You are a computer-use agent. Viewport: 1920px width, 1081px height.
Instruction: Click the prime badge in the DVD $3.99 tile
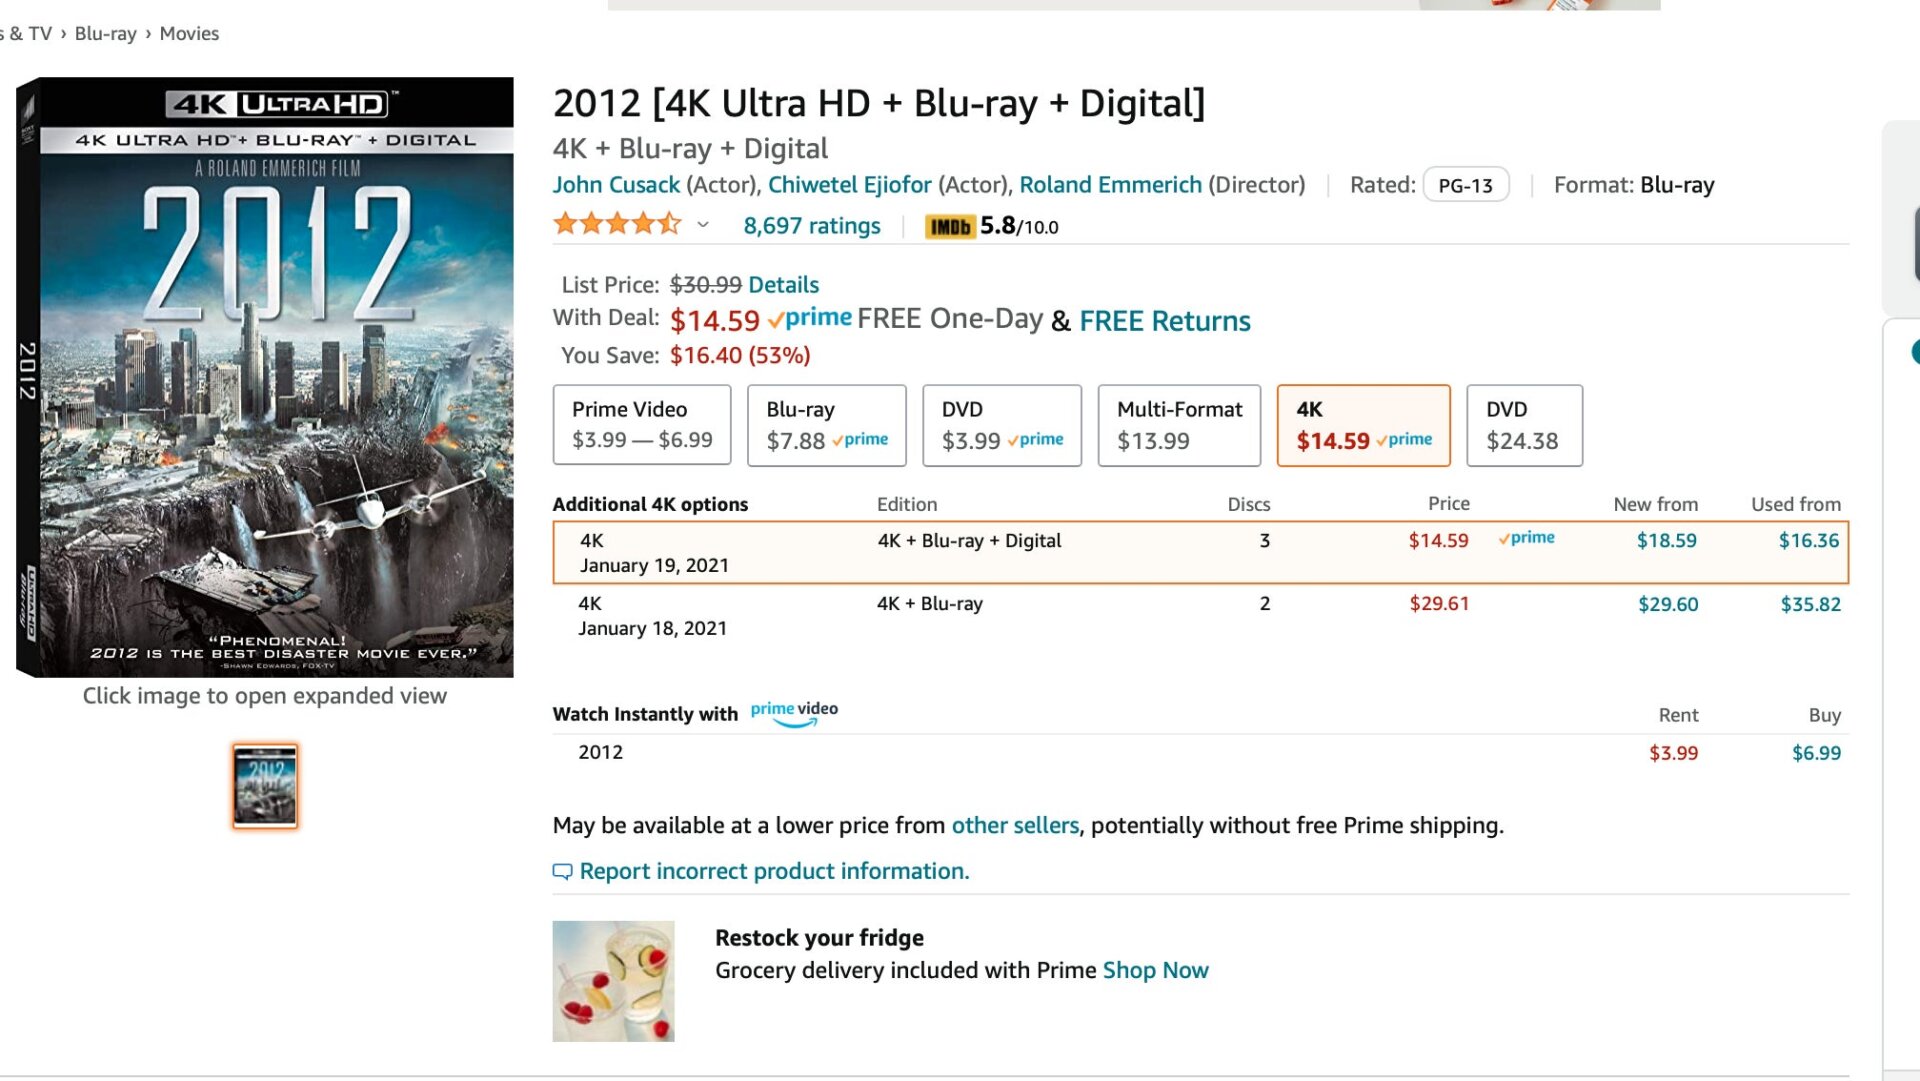(x=1037, y=441)
